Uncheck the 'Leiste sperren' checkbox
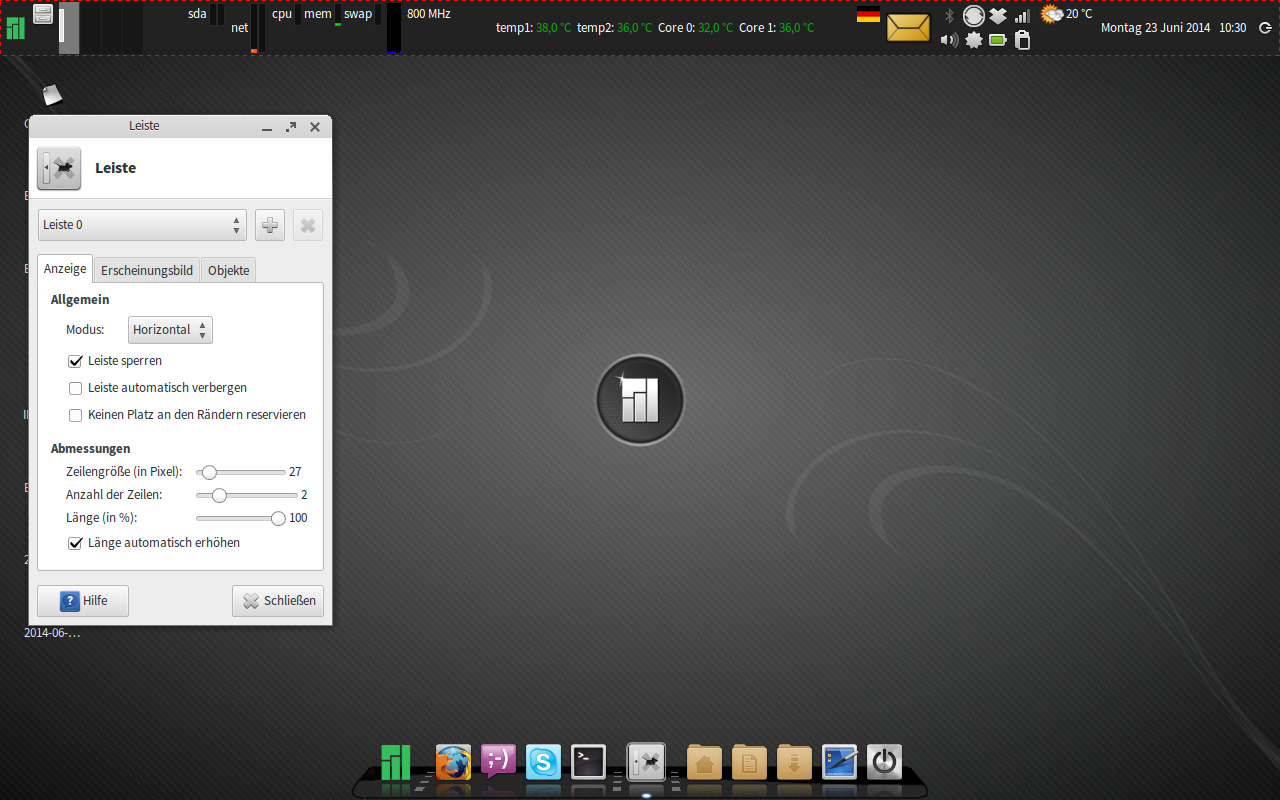Viewport: 1280px width, 800px height. click(x=75, y=361)
